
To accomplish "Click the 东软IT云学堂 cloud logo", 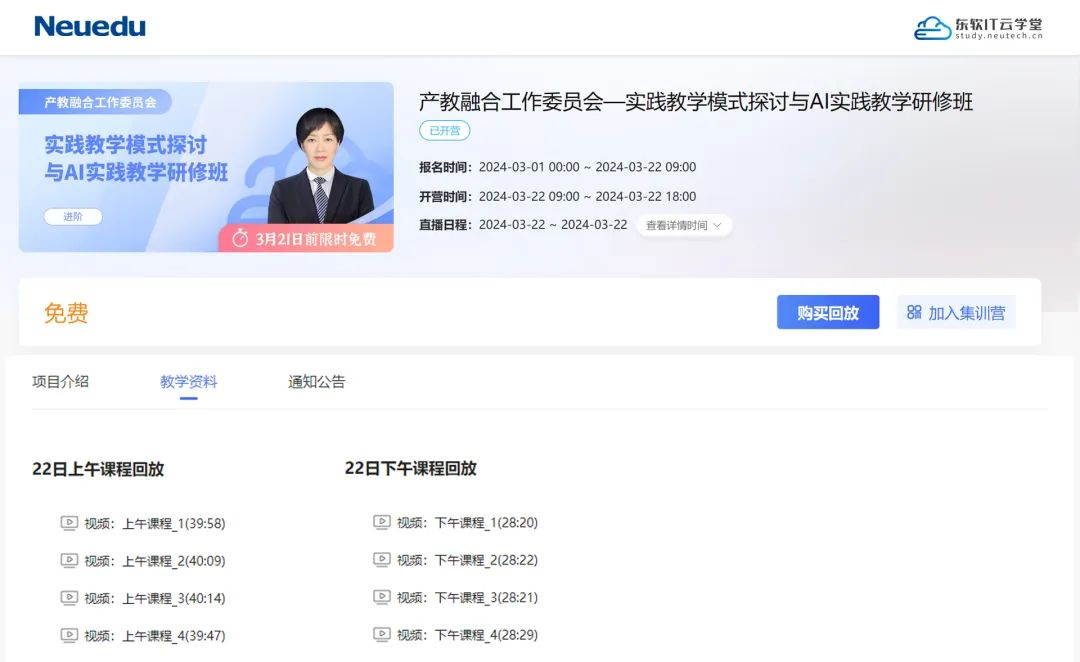I will tap(977, 28).
